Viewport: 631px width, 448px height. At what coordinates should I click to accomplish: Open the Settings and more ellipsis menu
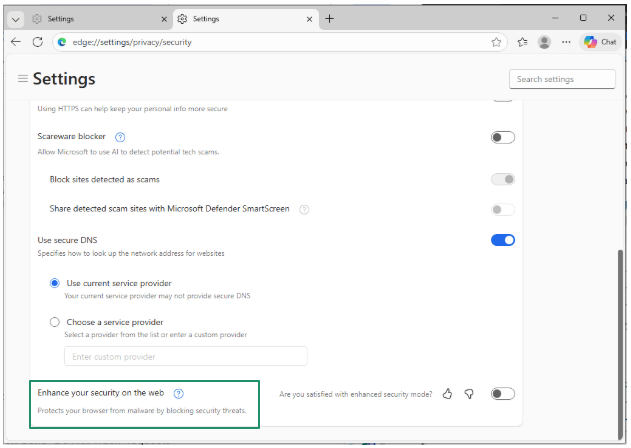point(566,42)
